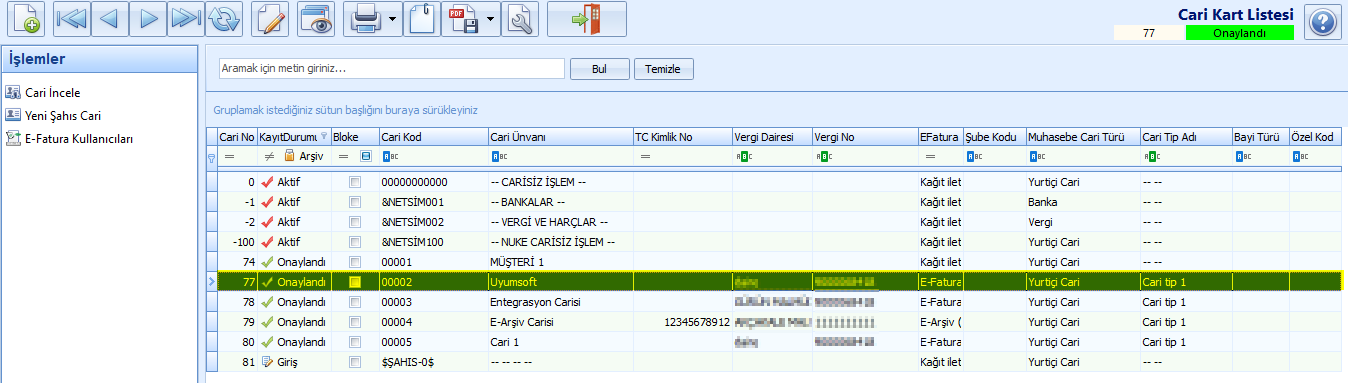Focus the search text input field

tap(392, 69)
